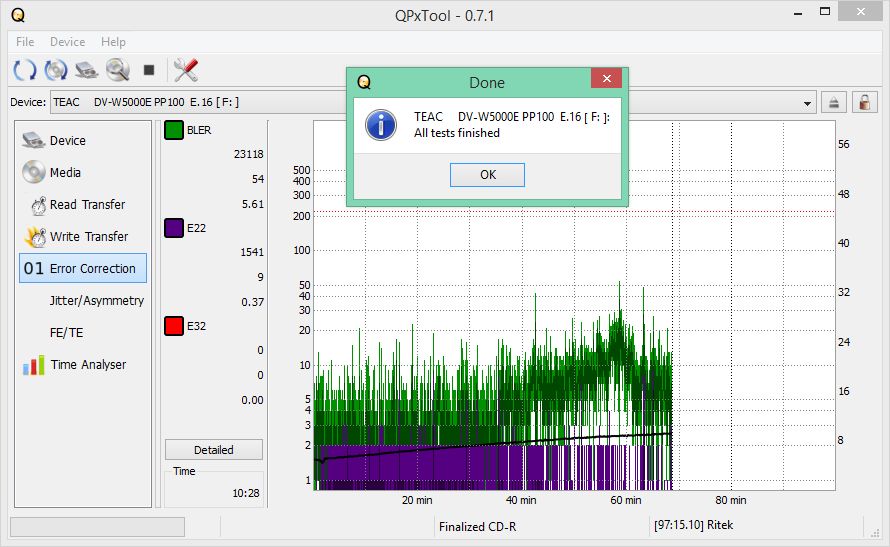Image resolution: width=890 pixels, height=547 pixels.
Task: Open the FE/TE panel
Action: click(83, 333)
